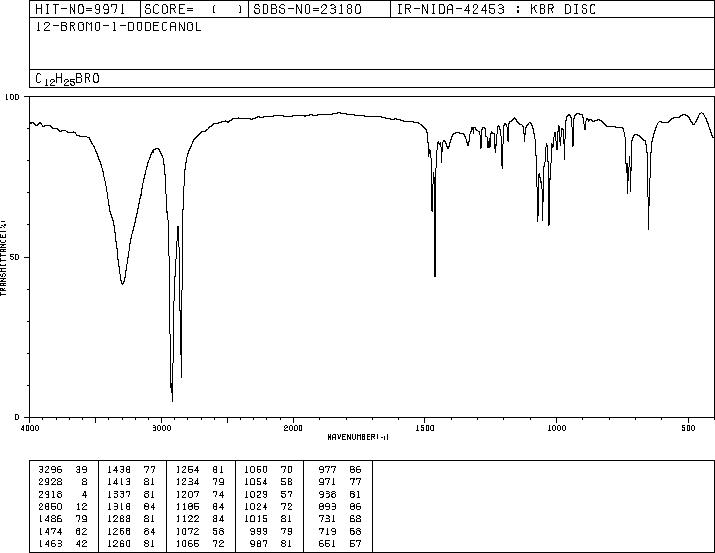Click the 1264 peak table entry
The width and height of the screenshot is (715, 553).
[x=200, y=470]
